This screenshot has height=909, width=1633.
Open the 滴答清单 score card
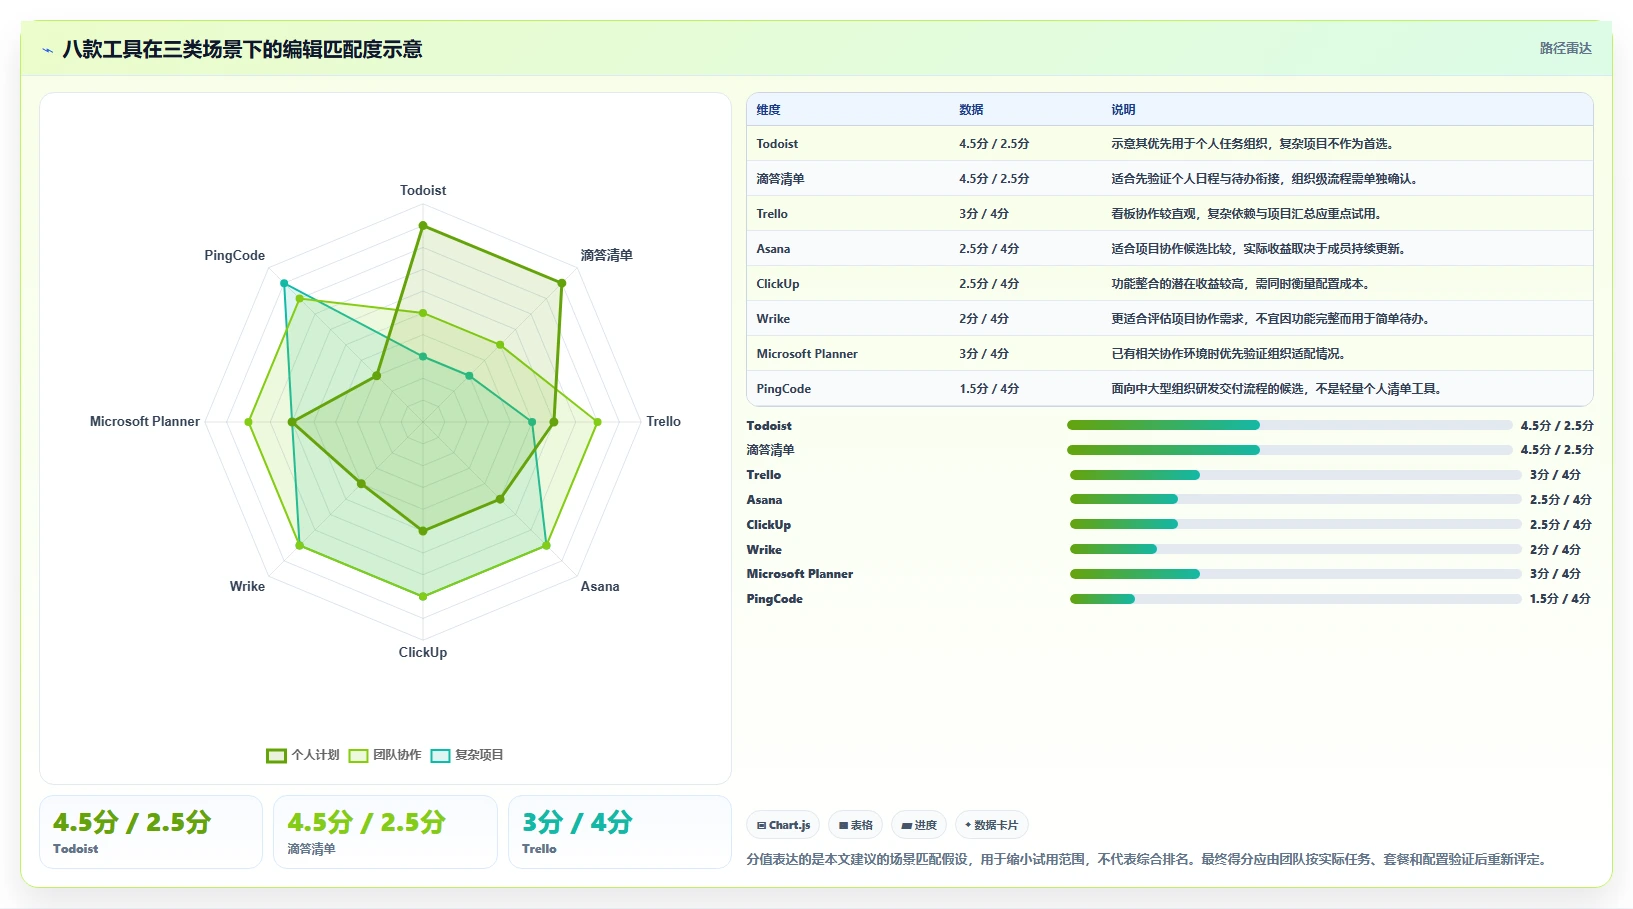385,832
